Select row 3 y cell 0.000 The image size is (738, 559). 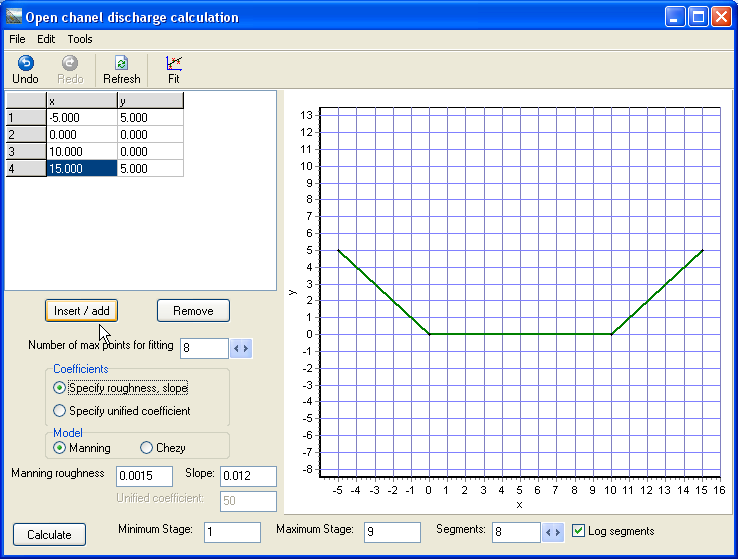[x=151, y=152]
